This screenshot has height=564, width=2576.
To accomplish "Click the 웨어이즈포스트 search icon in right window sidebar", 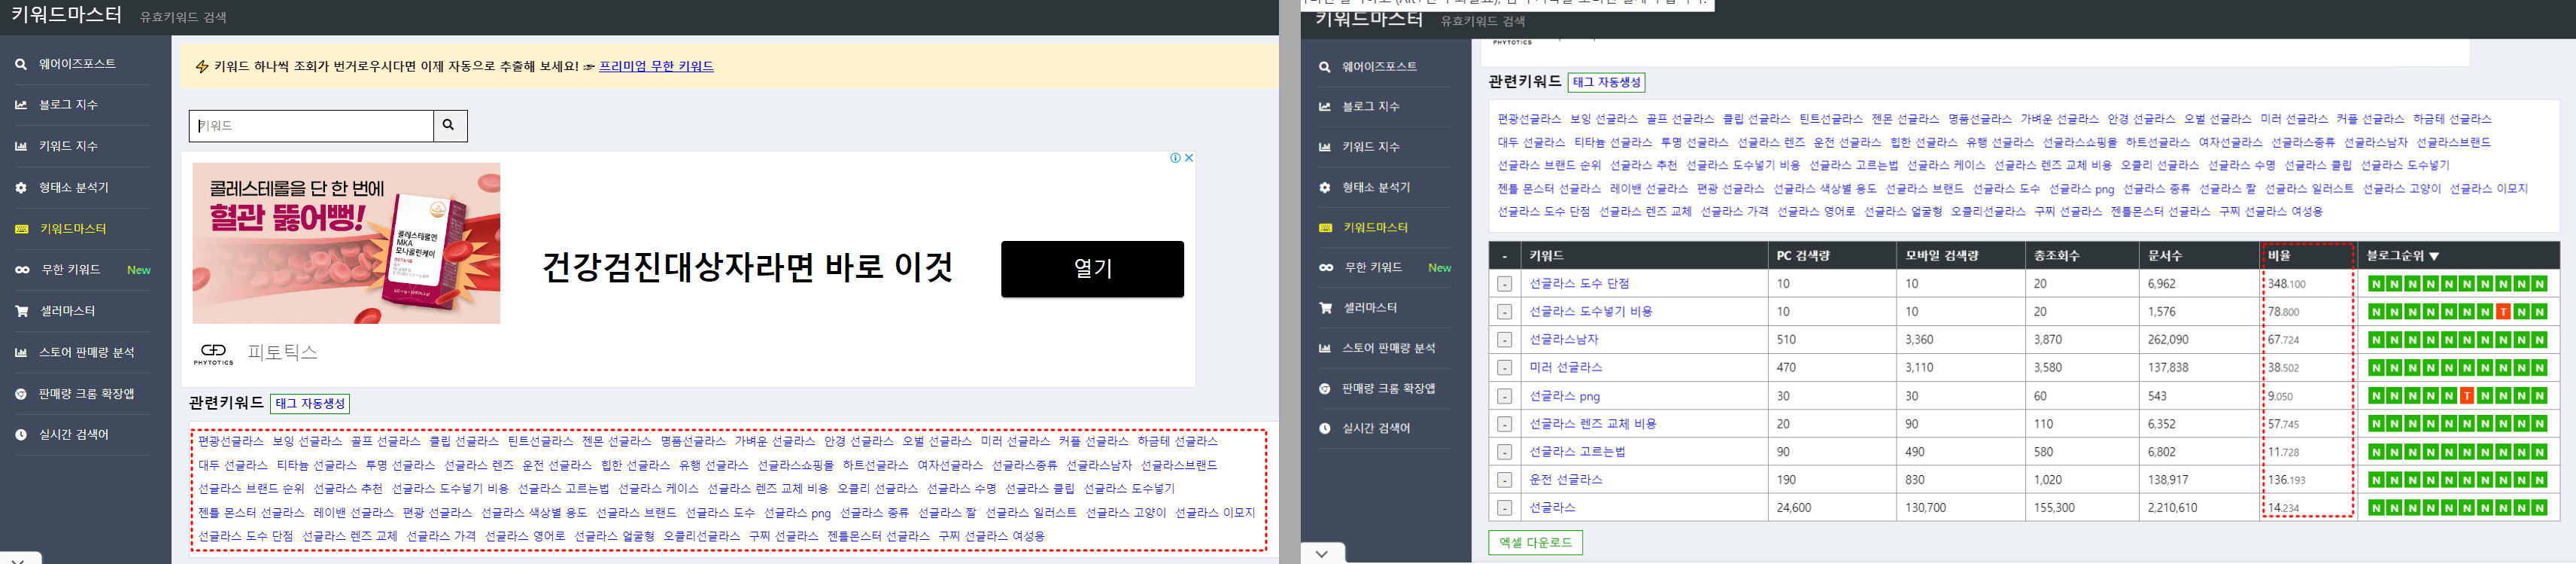I will (x=1324, y=67).
